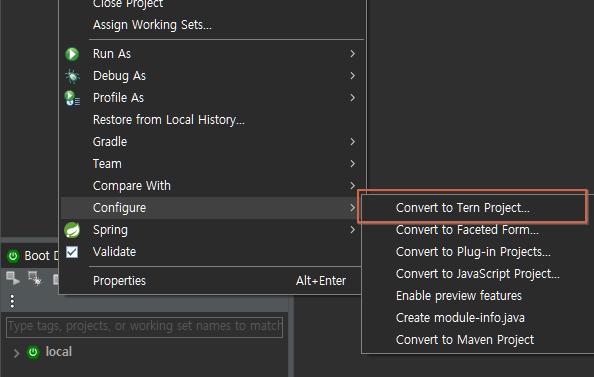The height and width of the screenshot is (377, 594).
Task: Select Assign Working Sets menu entry
Action: coord(152,25)
